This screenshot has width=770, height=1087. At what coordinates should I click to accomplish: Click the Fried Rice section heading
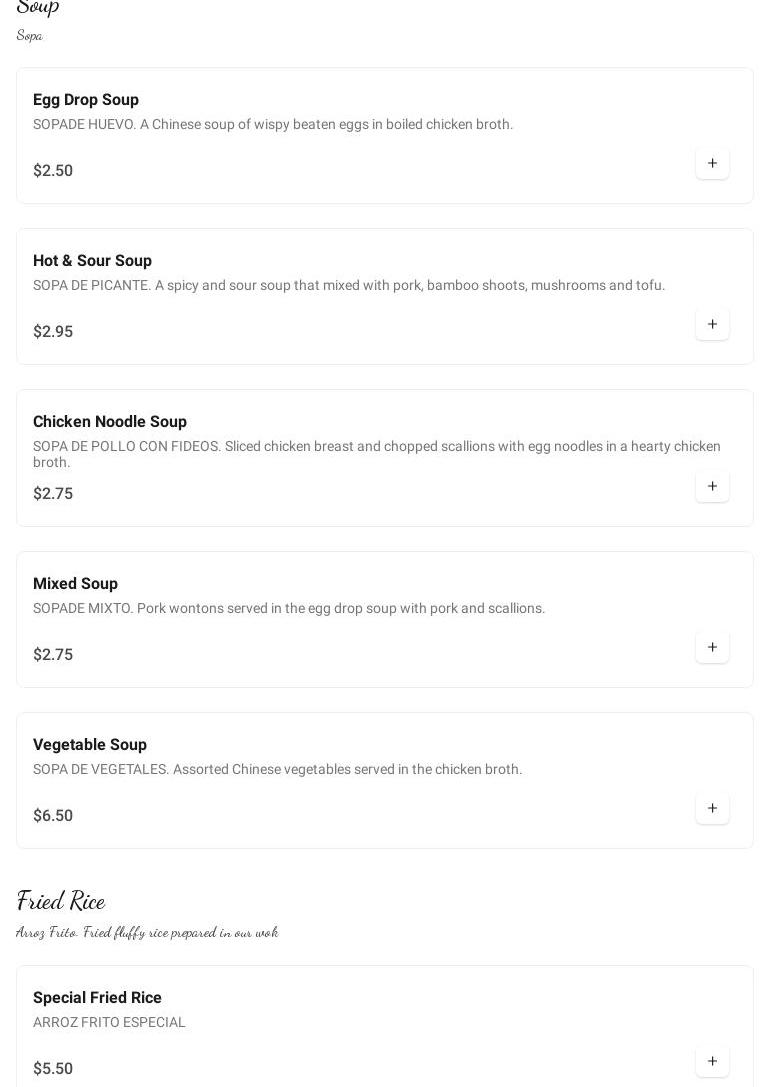point(61,901)
